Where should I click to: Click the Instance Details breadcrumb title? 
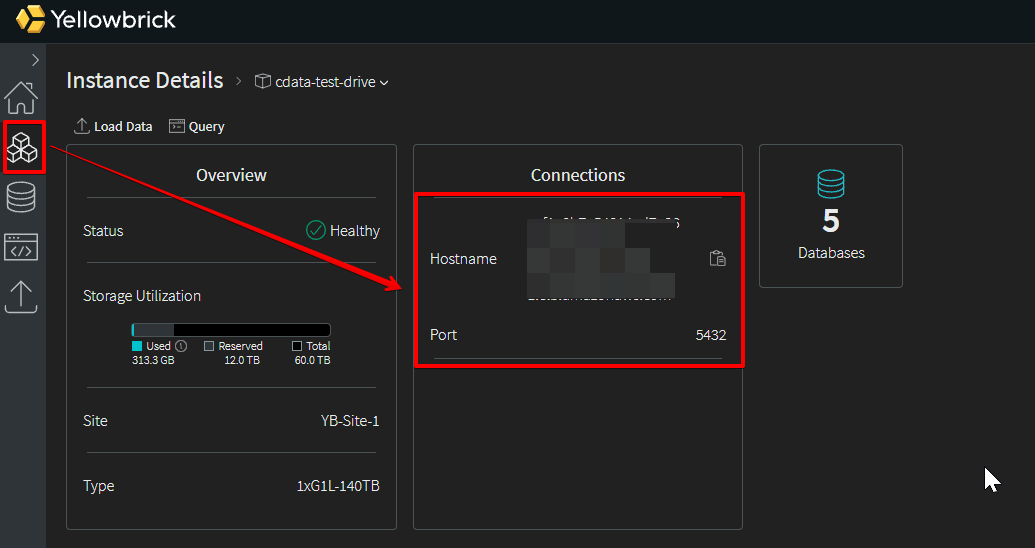coord(145,81)
